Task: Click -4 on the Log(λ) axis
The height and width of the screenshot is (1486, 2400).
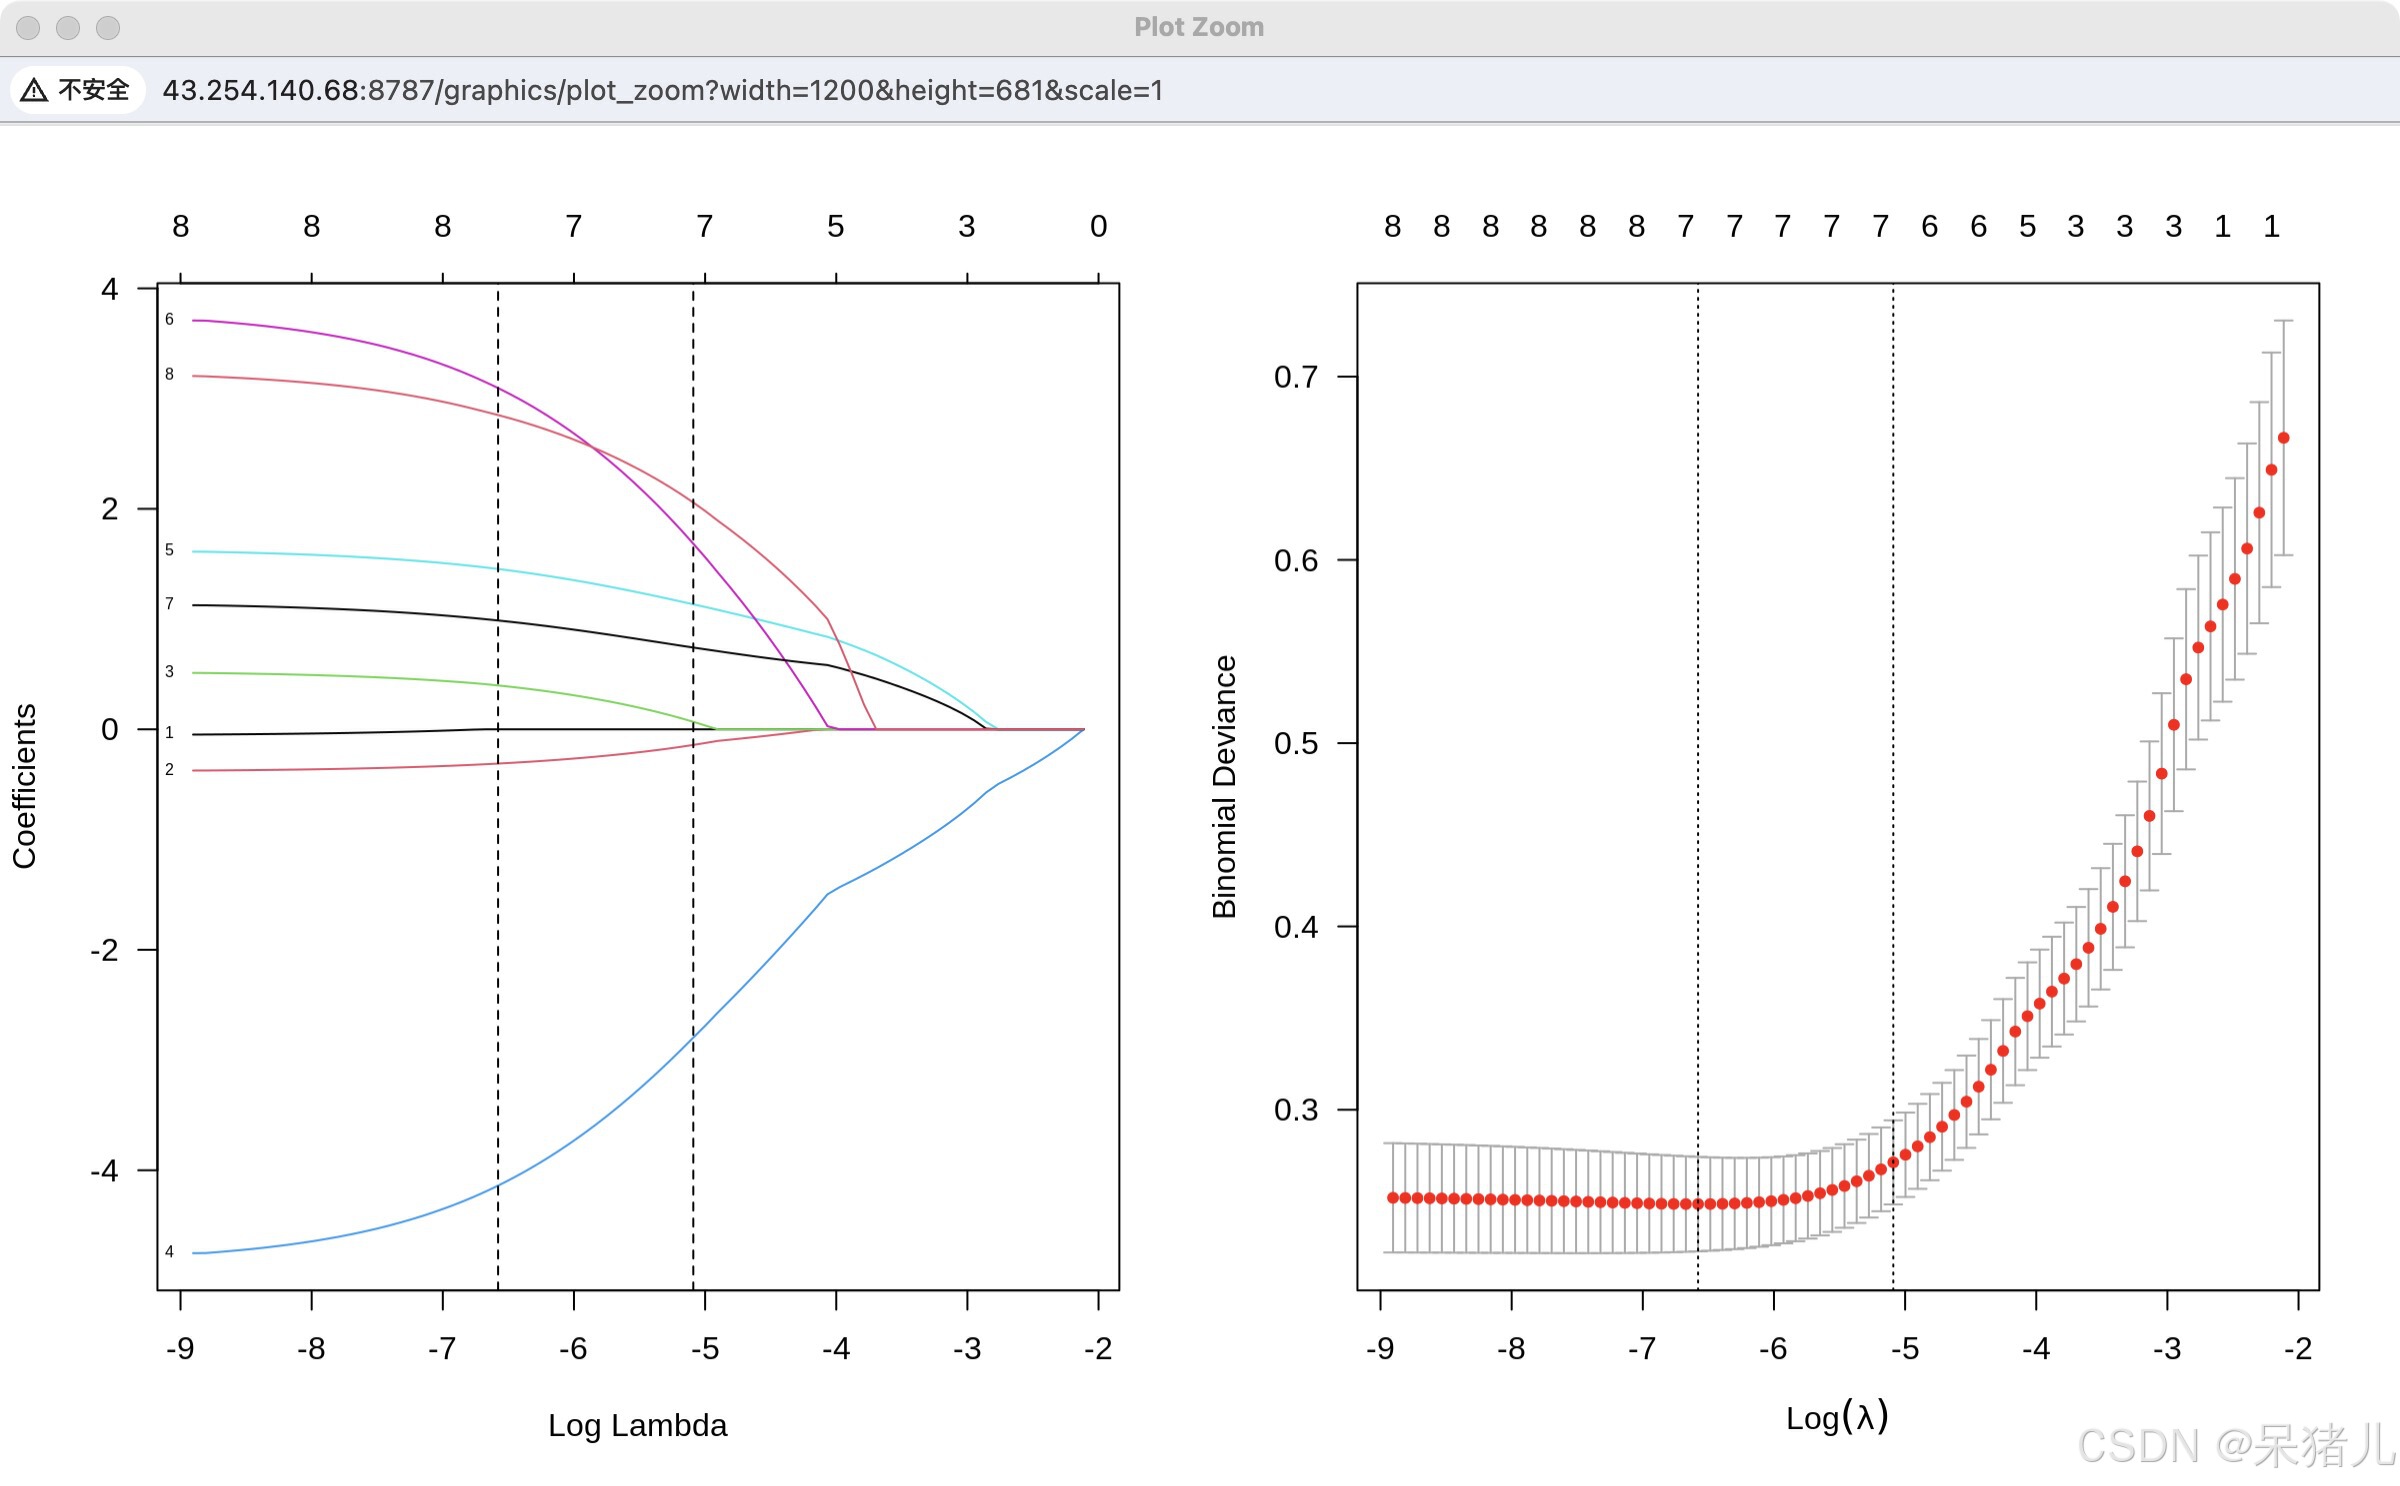Action: (x=2036, y=1349)
